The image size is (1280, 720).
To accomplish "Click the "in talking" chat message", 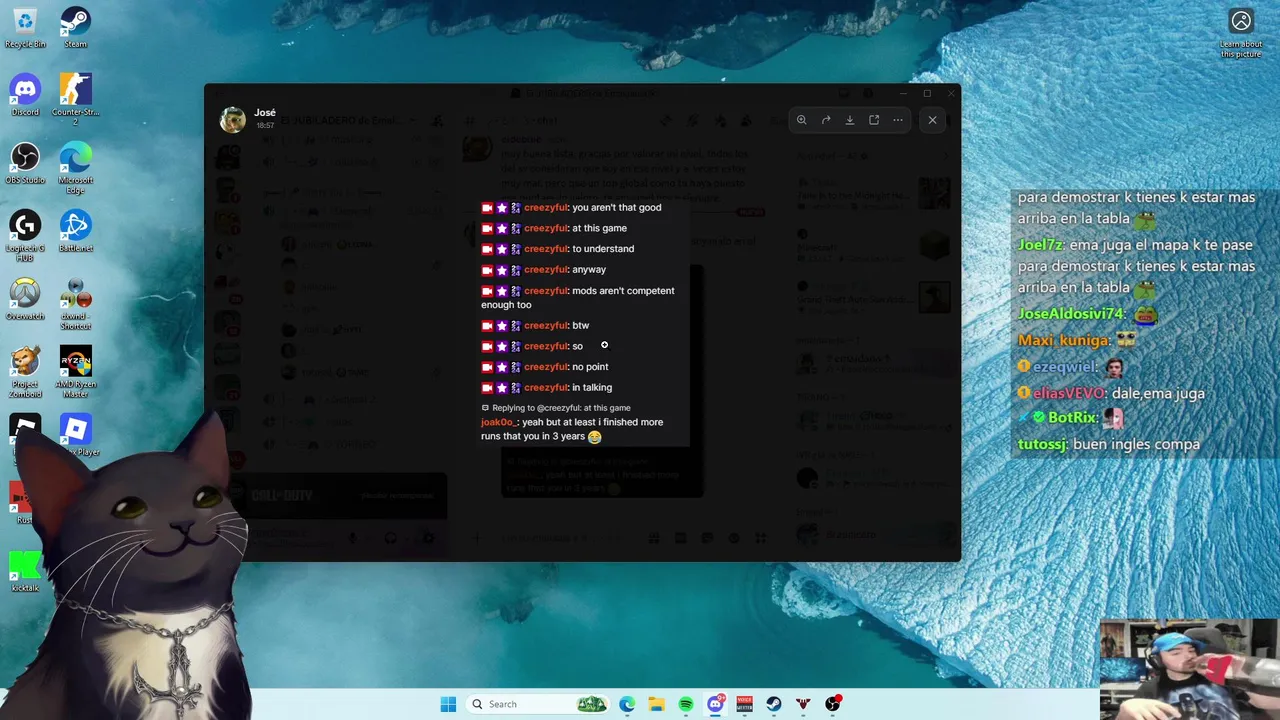I will [592, 388].
